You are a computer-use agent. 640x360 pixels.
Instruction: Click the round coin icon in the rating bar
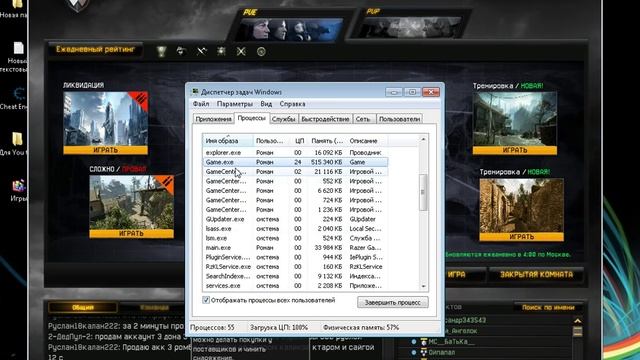click(x=261, y=52)
